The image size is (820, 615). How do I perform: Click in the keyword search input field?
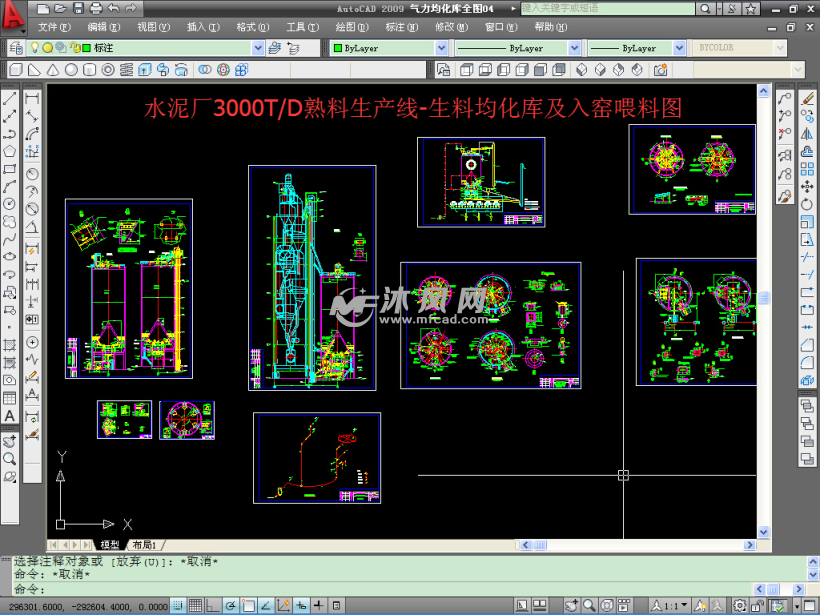pos(608,8)
